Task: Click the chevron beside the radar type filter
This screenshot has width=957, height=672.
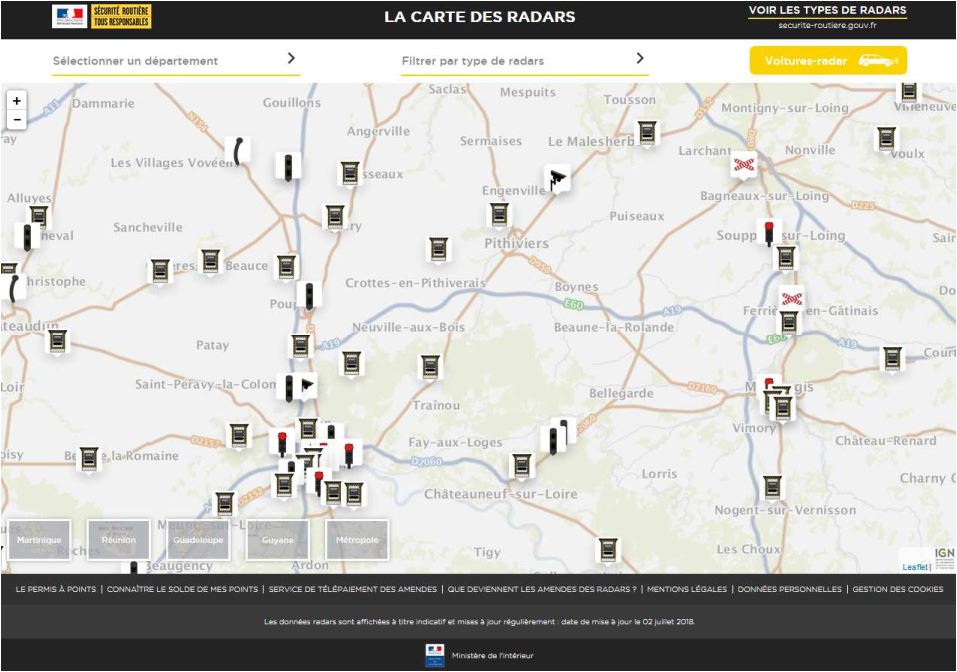Action: (640, 58)
